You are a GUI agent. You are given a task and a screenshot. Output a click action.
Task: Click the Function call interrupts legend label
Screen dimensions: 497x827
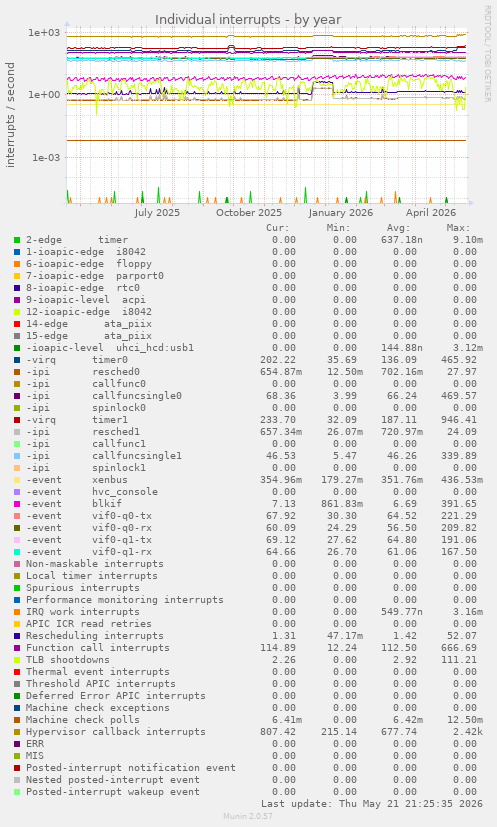[x=98, y=648]
